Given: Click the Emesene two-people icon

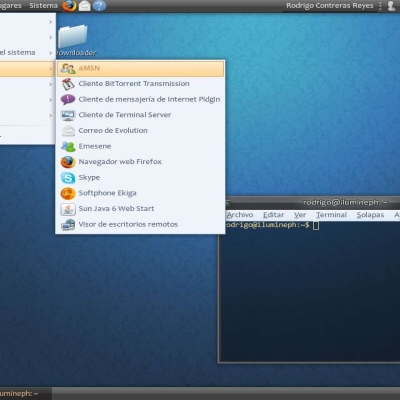Looking at the screenshot, I should tap(68, 146).
